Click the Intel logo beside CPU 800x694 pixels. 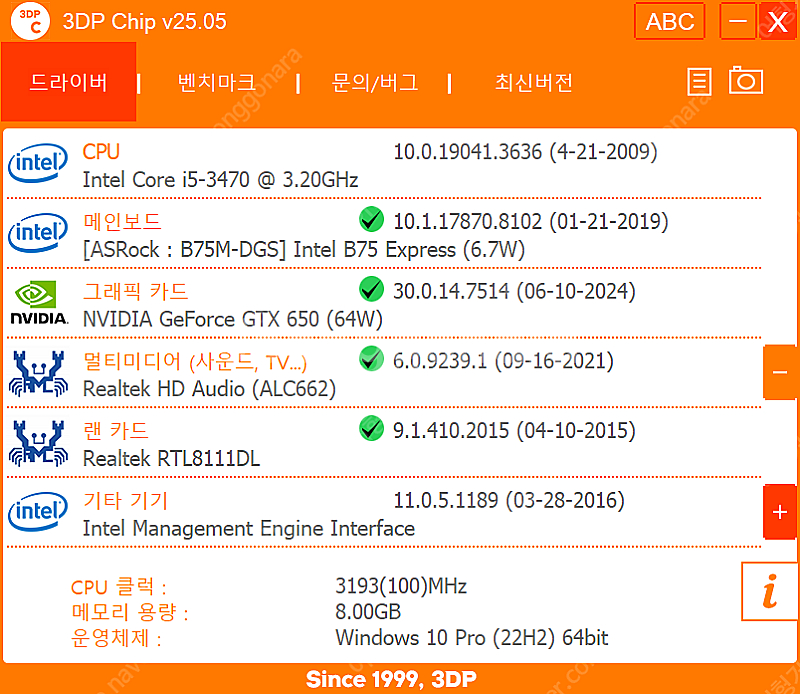click(x=38, y=163)
